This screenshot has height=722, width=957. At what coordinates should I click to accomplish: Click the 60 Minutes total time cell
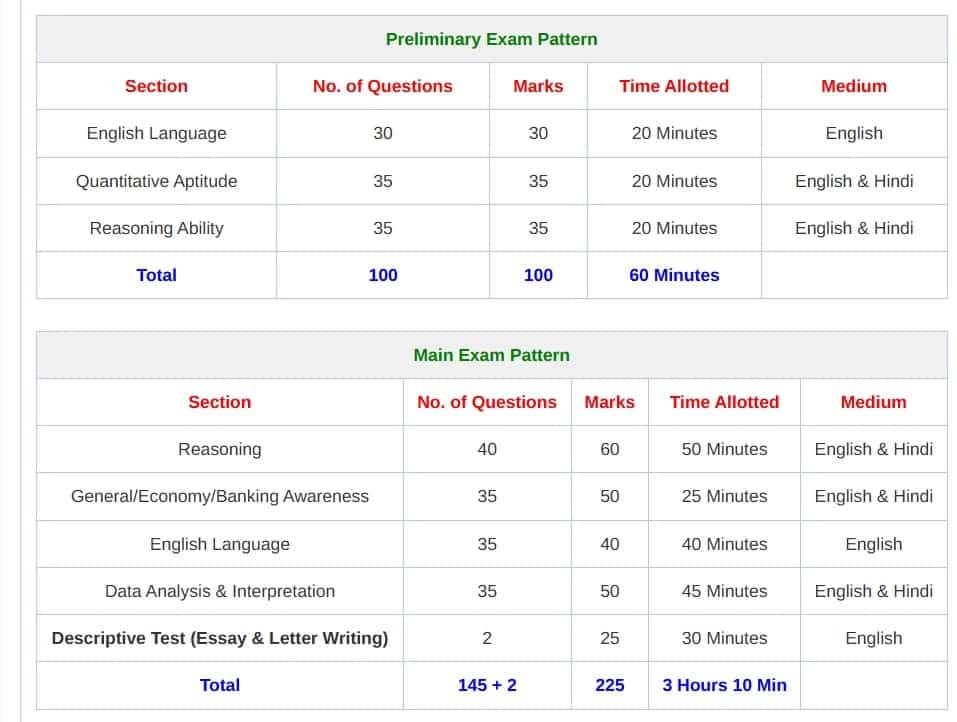[x=674, y=275]
